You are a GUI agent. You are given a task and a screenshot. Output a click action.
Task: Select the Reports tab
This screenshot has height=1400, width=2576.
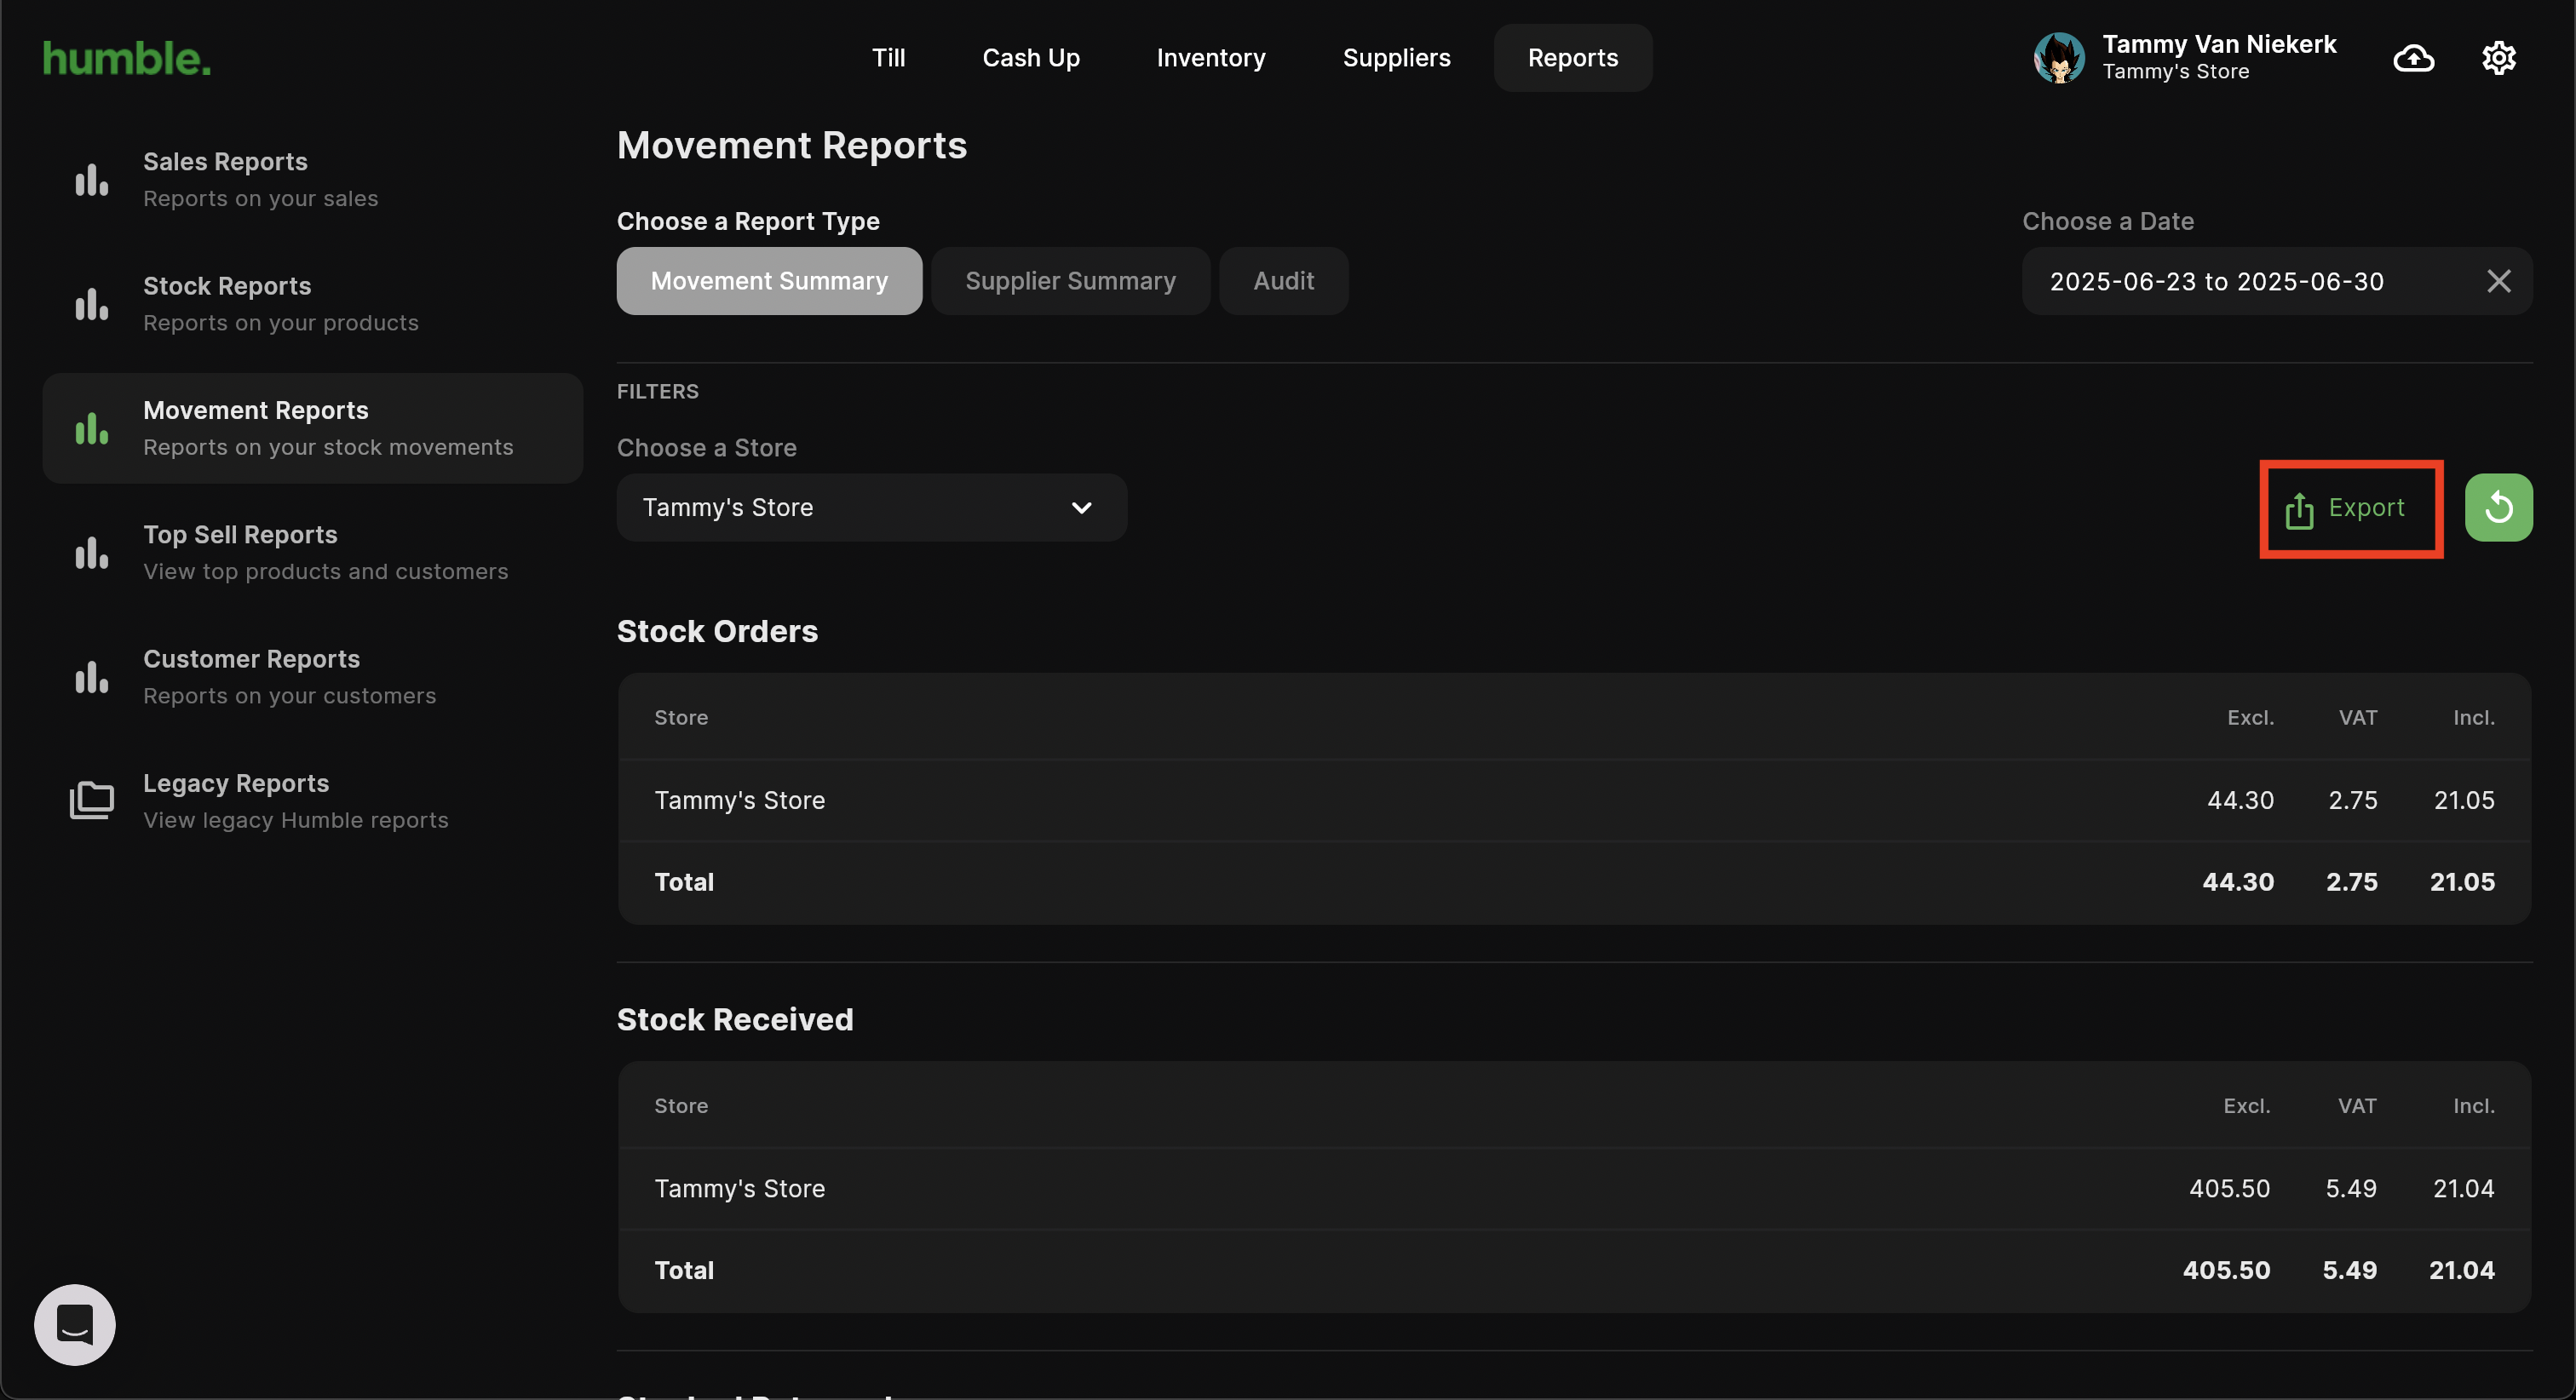click(x=1573, y=58)
